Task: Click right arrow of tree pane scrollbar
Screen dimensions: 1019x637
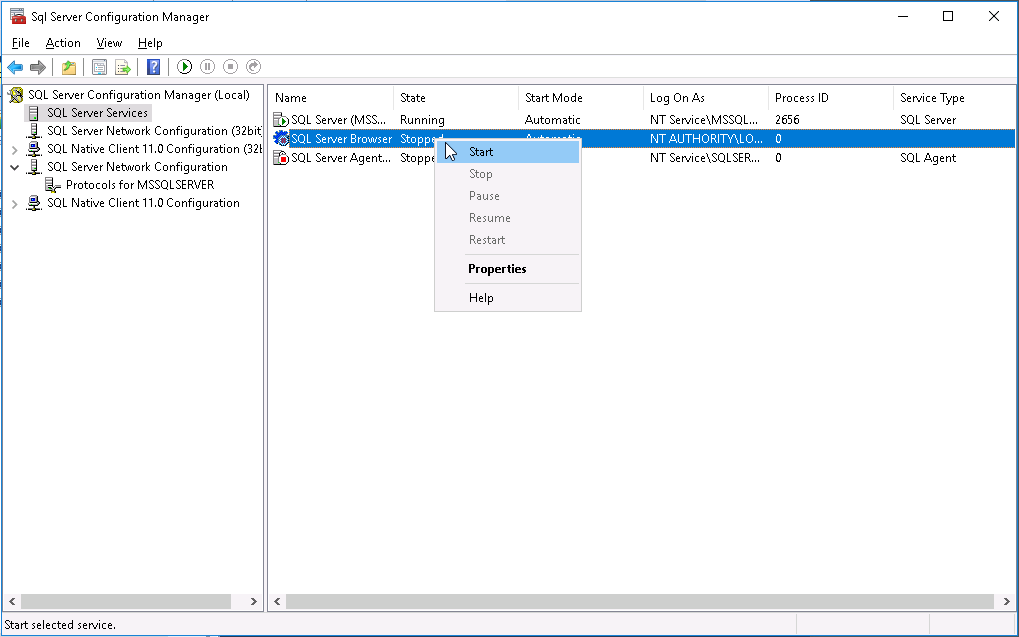Action: pos(253,602)
